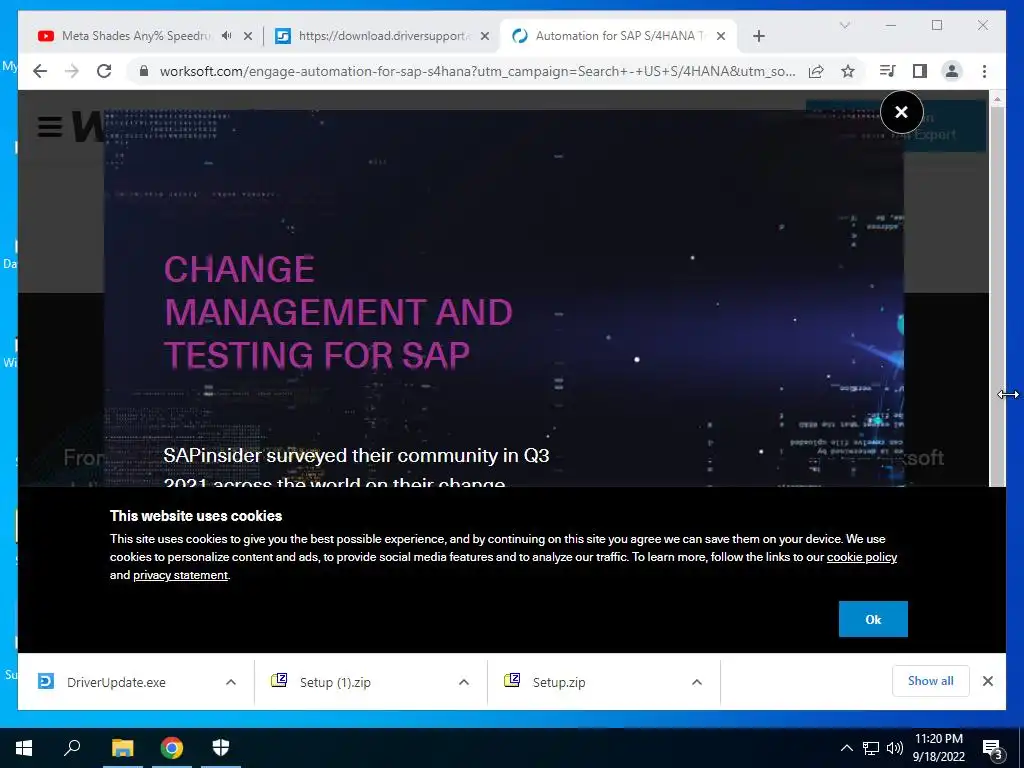Open the DriverUpdate.exe download
Viewport: 1024px width, 768px height.
tap(118, 682)
